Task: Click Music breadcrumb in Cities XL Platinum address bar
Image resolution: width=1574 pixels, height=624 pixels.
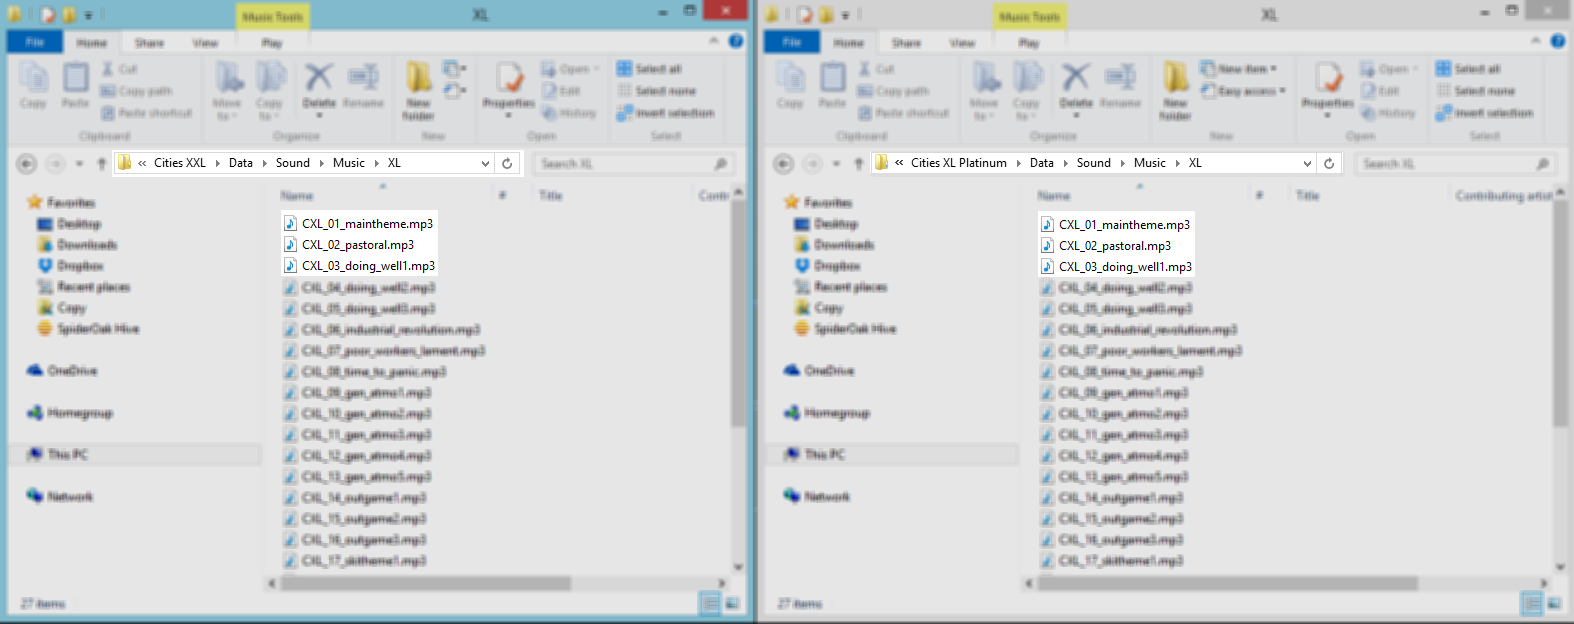Action: (x=1150, y=163)
